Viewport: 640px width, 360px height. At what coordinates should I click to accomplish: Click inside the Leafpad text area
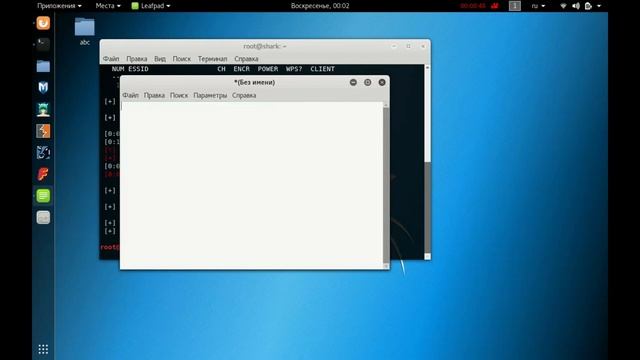coord(252,184)
